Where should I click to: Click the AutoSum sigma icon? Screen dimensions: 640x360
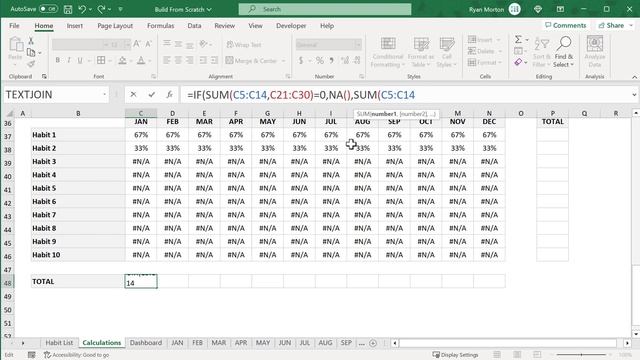[518, 40]
